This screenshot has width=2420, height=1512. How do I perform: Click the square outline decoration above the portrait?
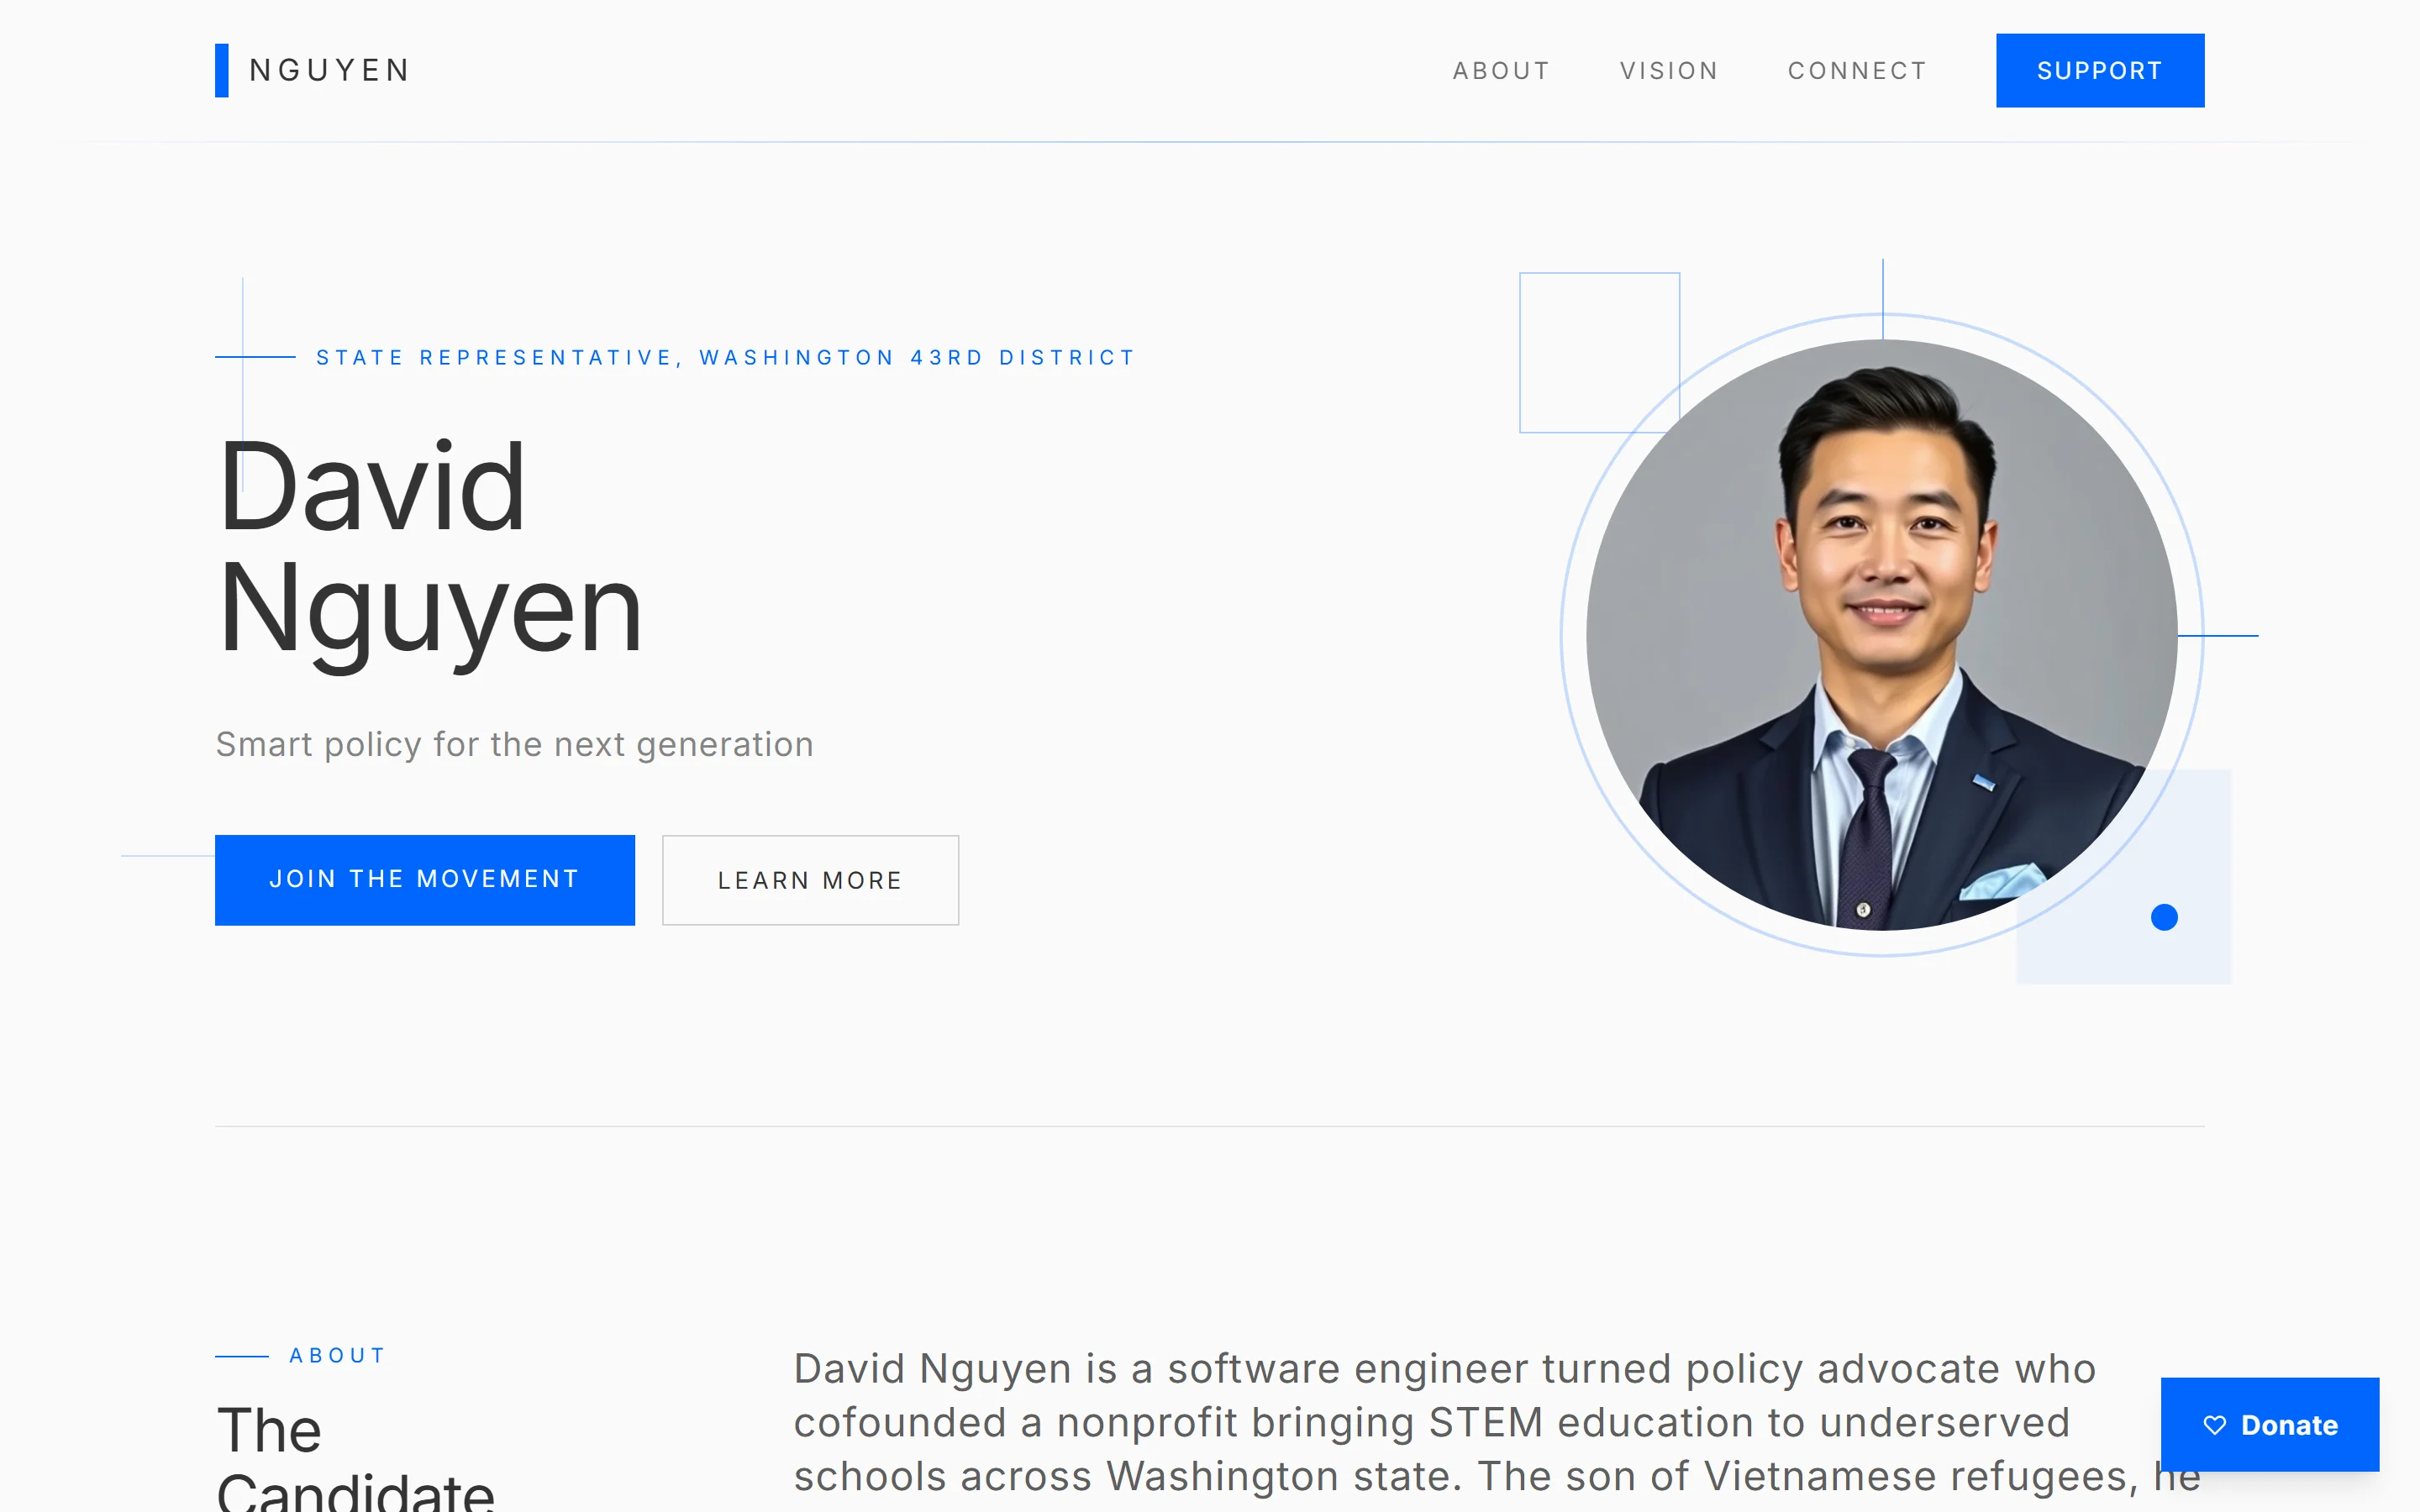click(x=1599, y=352)
